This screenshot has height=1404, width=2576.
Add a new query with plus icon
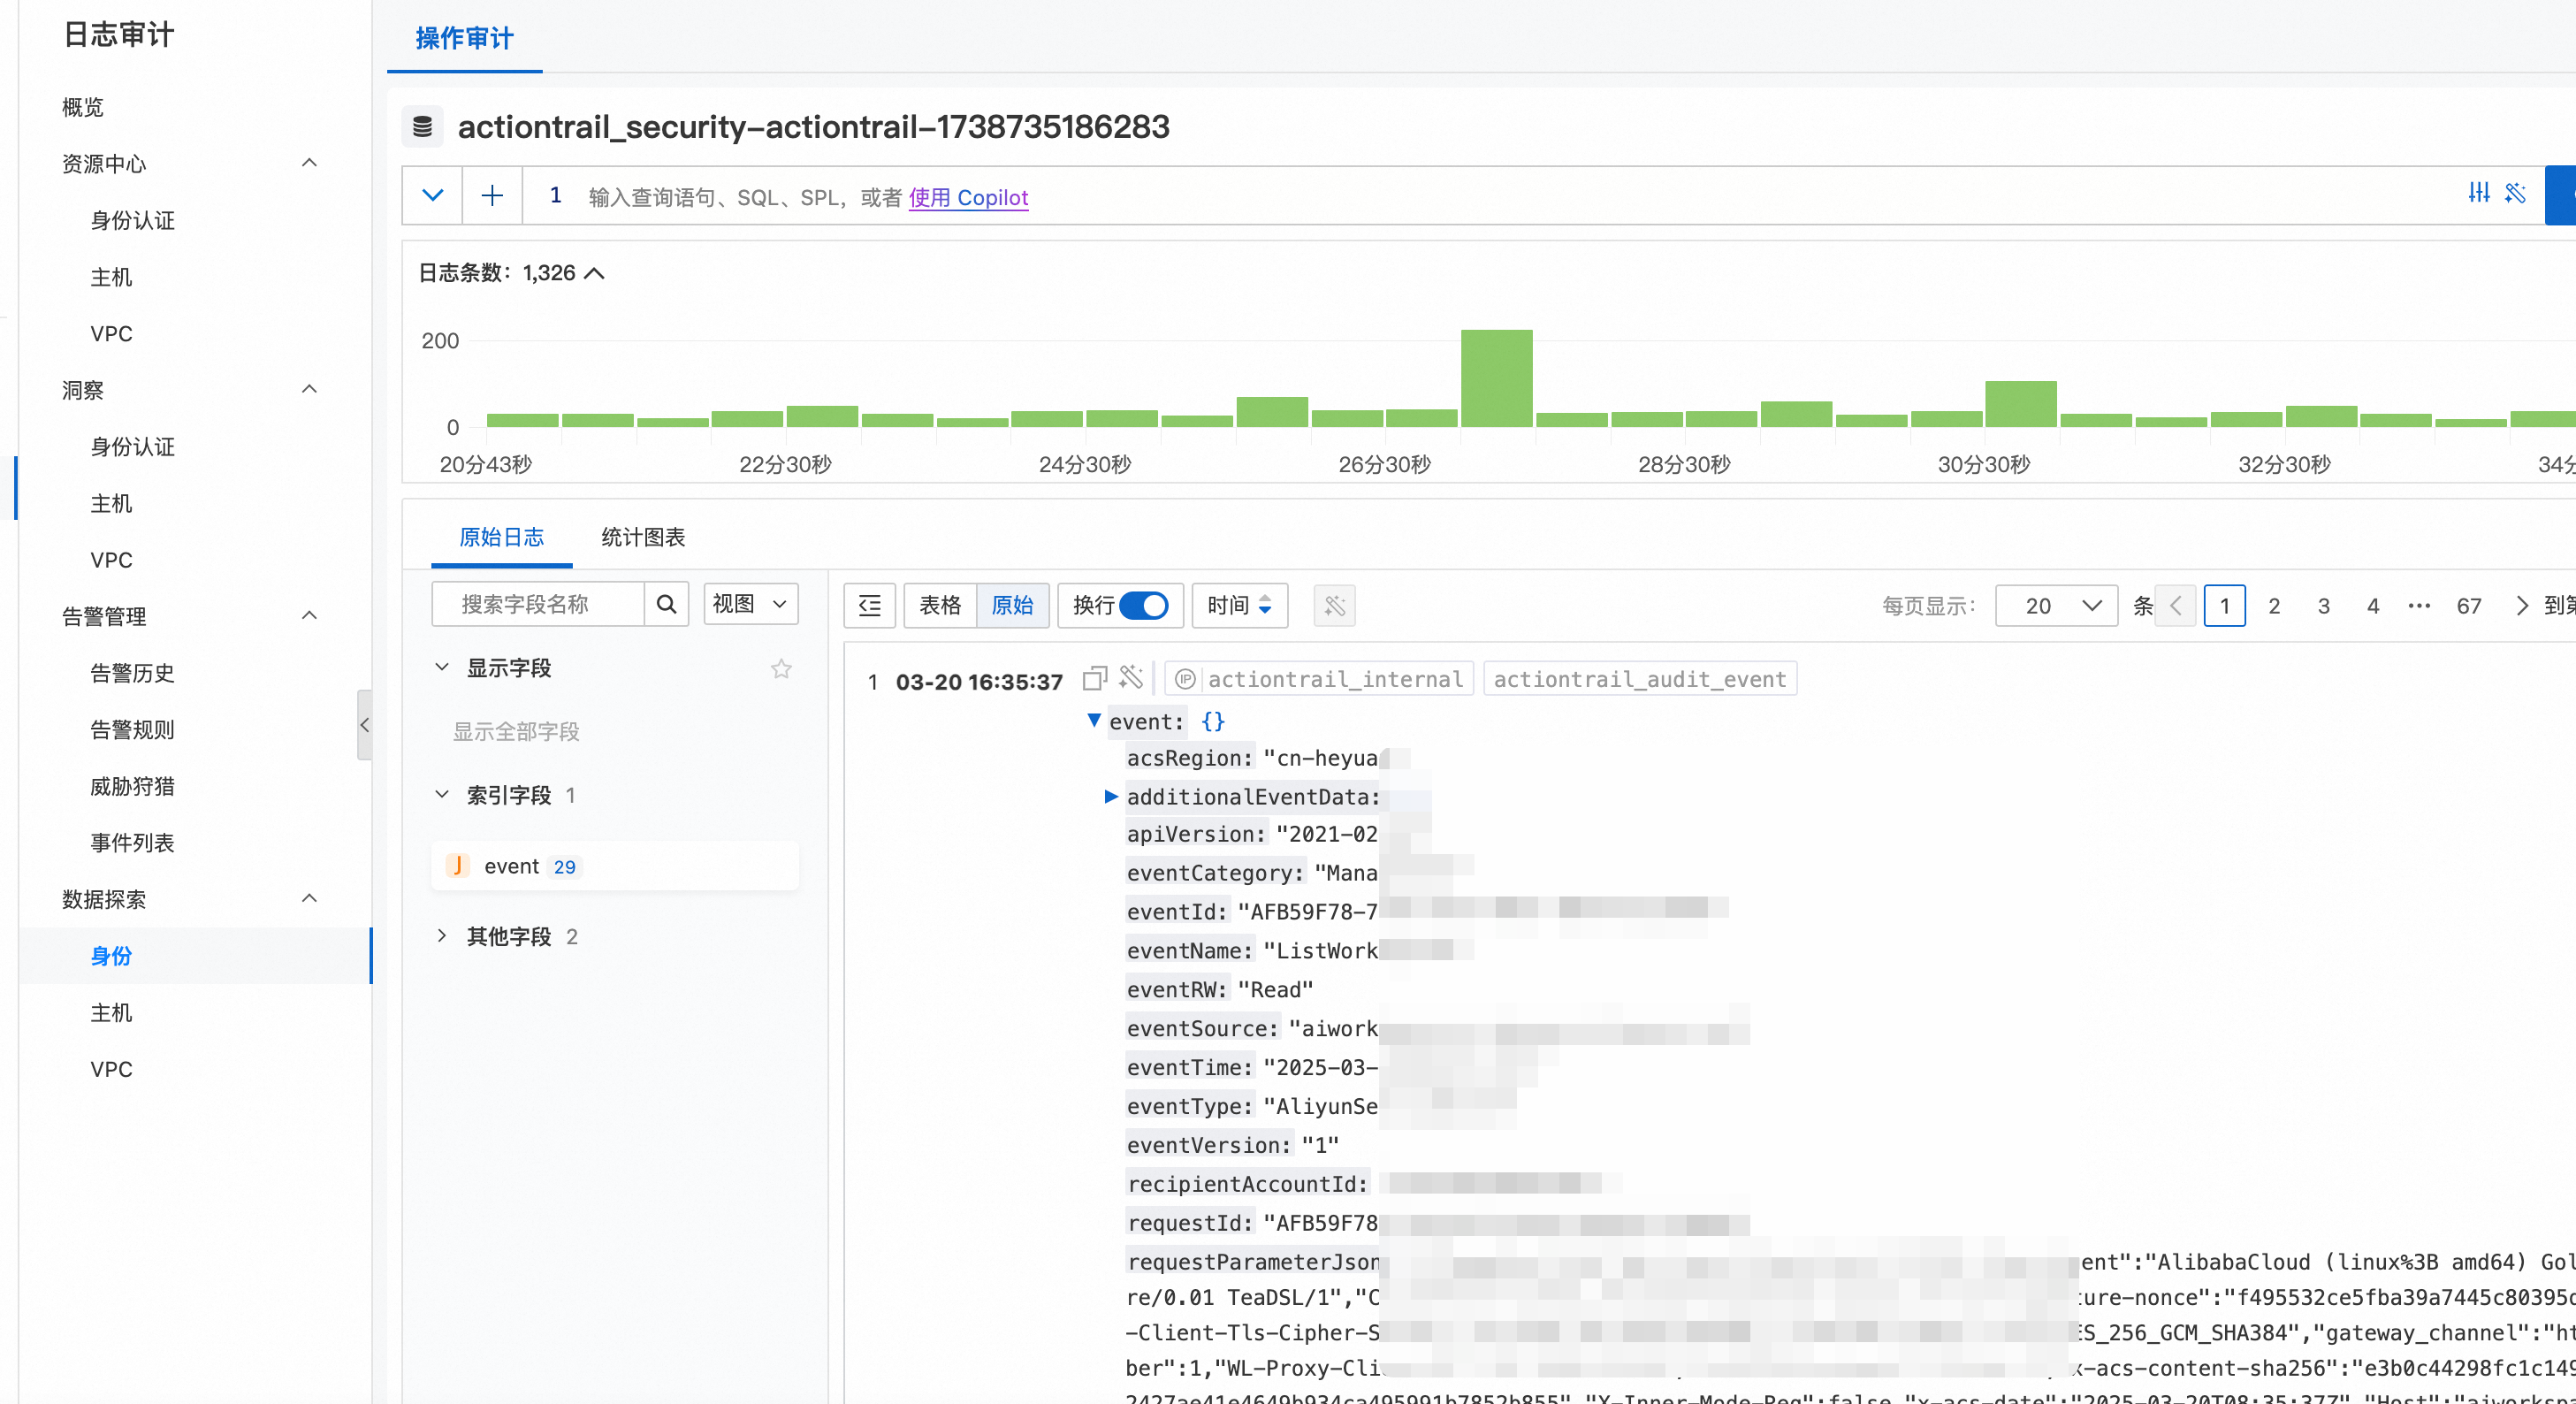(x=492, y=195)
